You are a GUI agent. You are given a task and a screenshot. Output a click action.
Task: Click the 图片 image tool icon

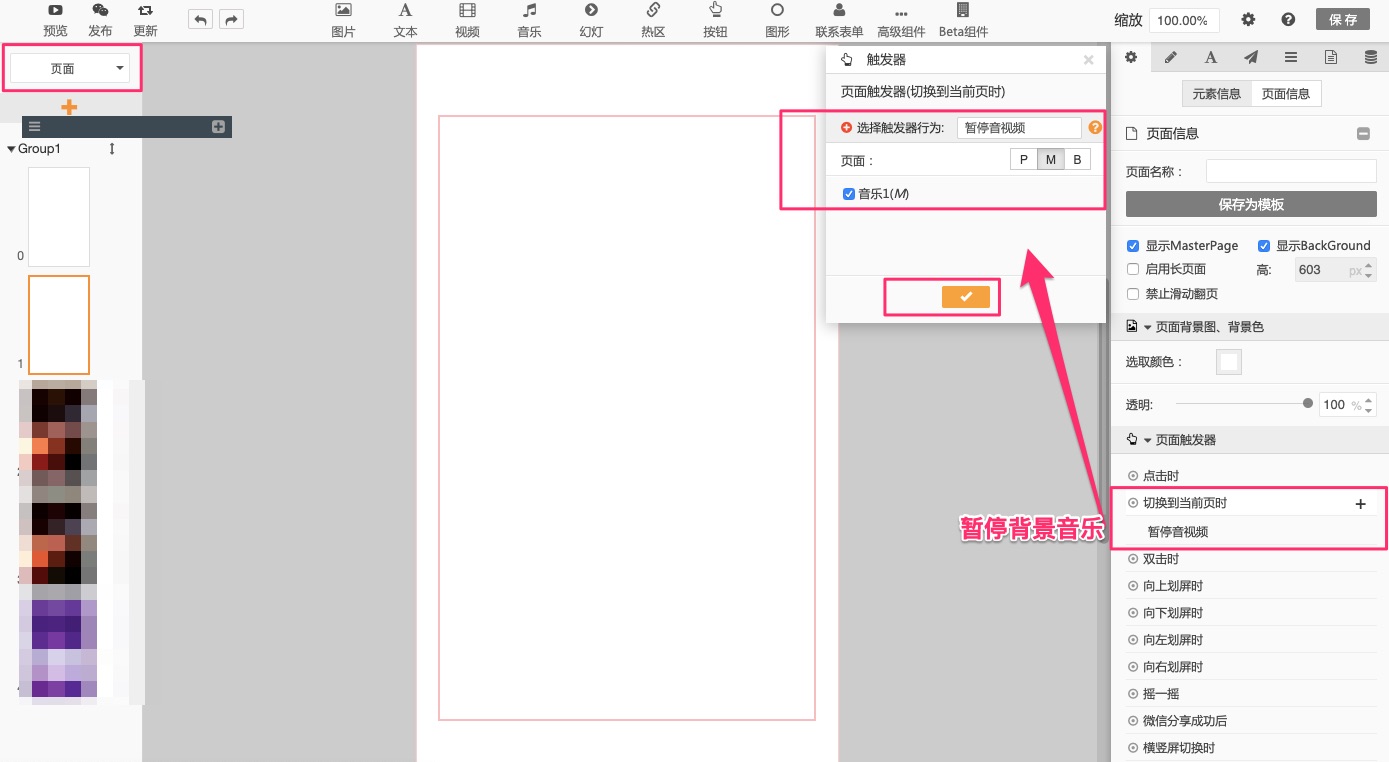coord(343,11)
